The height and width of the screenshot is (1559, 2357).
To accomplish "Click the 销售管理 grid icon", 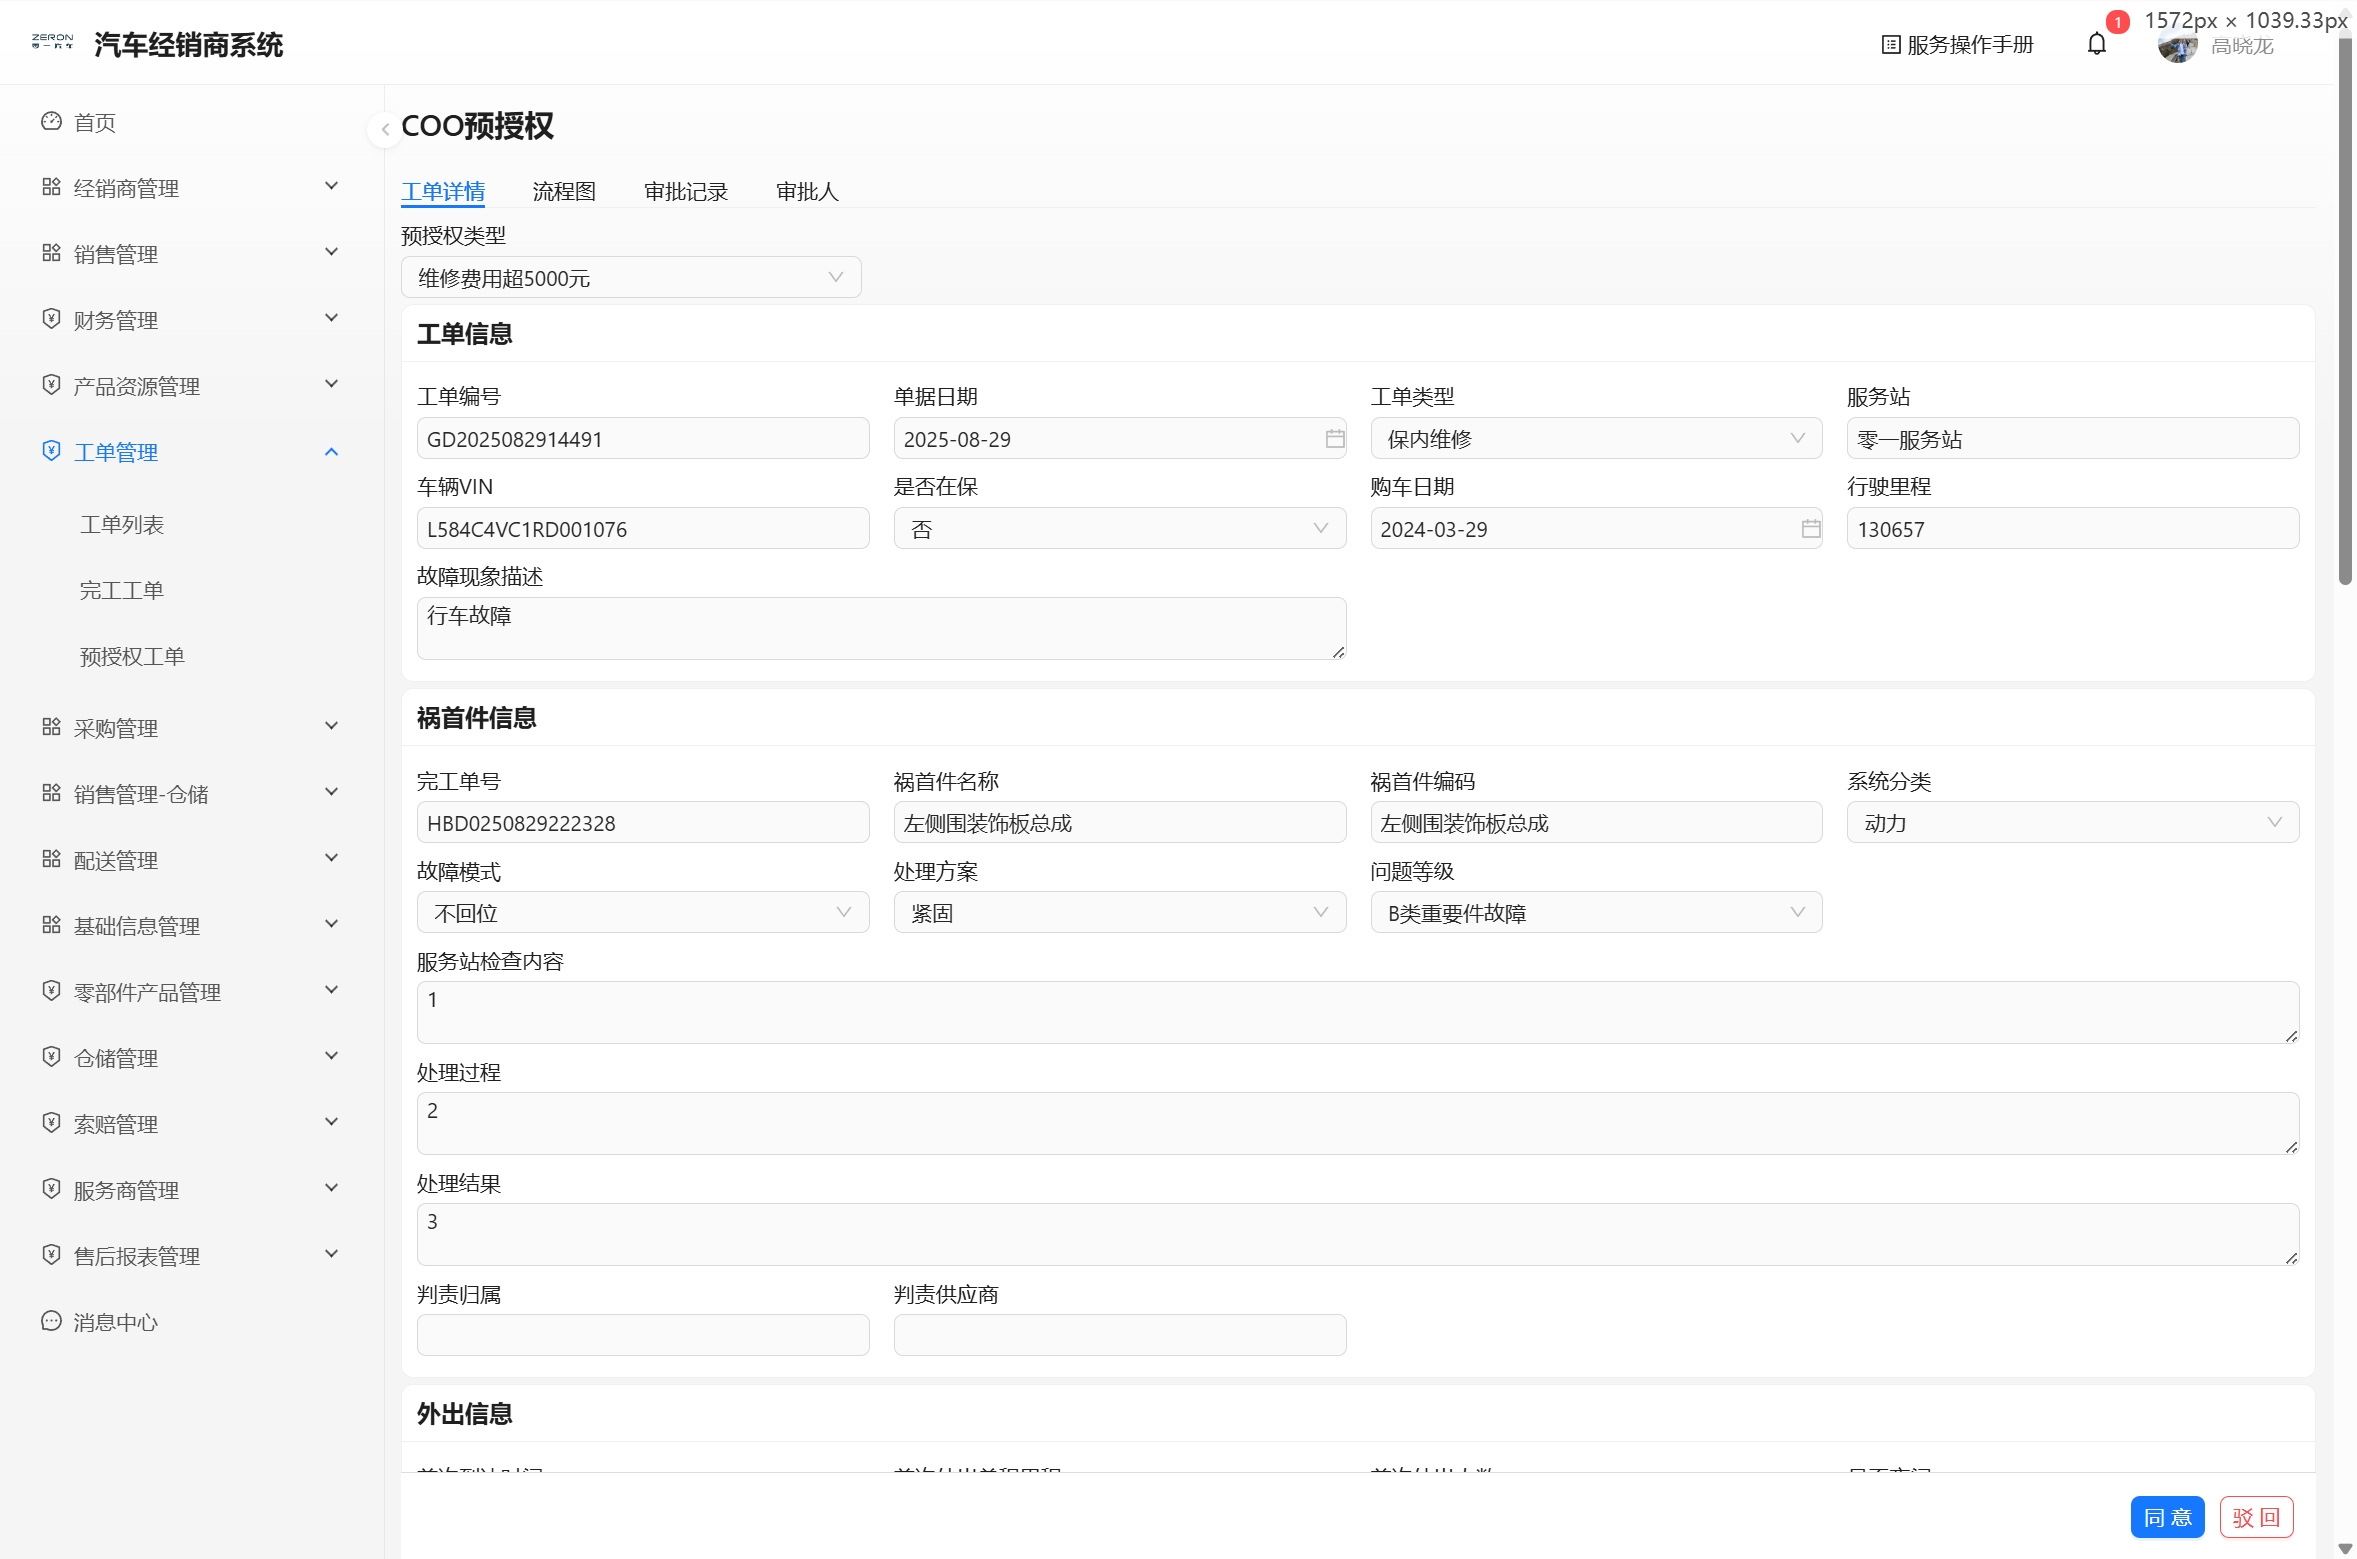I will (52, 253).
